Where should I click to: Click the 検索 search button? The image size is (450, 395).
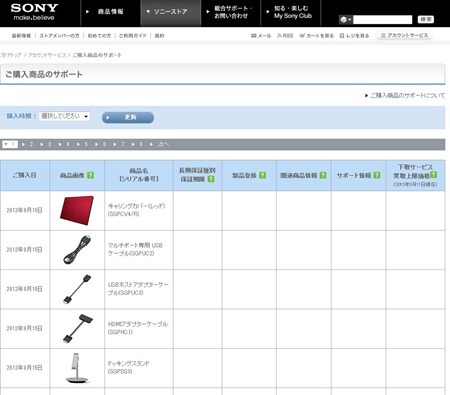pos(426,20)
